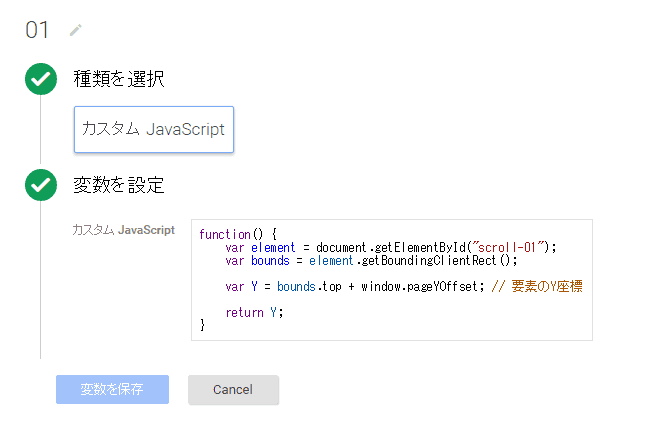Click the カスタム JavaScript field label

click(122, 230)
